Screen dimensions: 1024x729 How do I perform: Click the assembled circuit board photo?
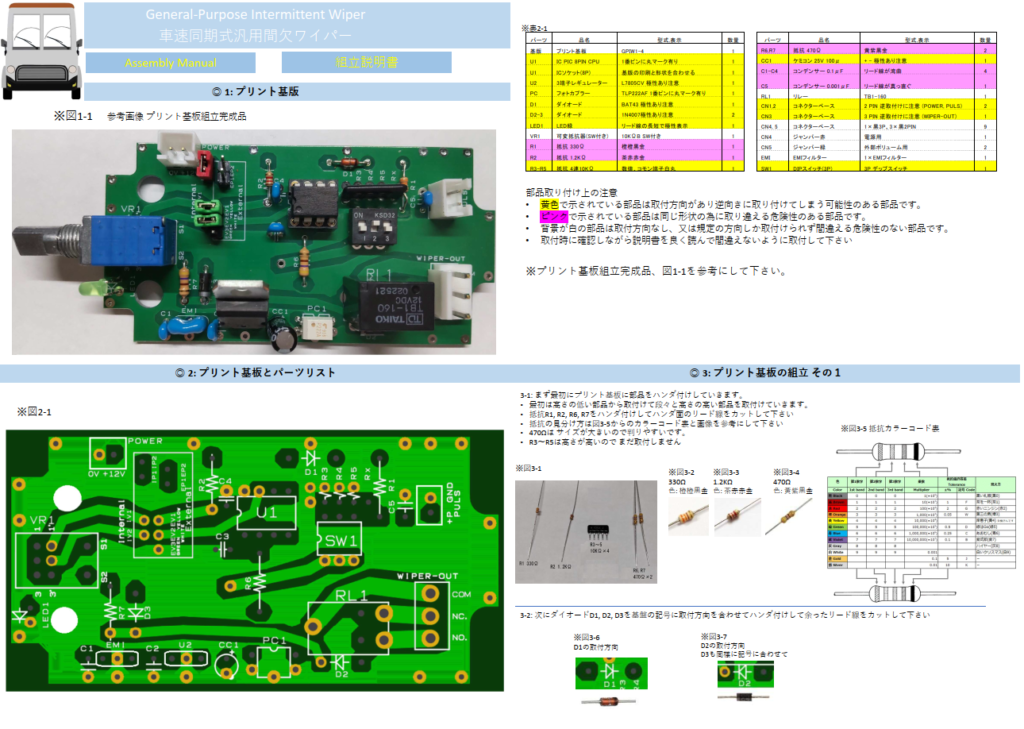253,242
